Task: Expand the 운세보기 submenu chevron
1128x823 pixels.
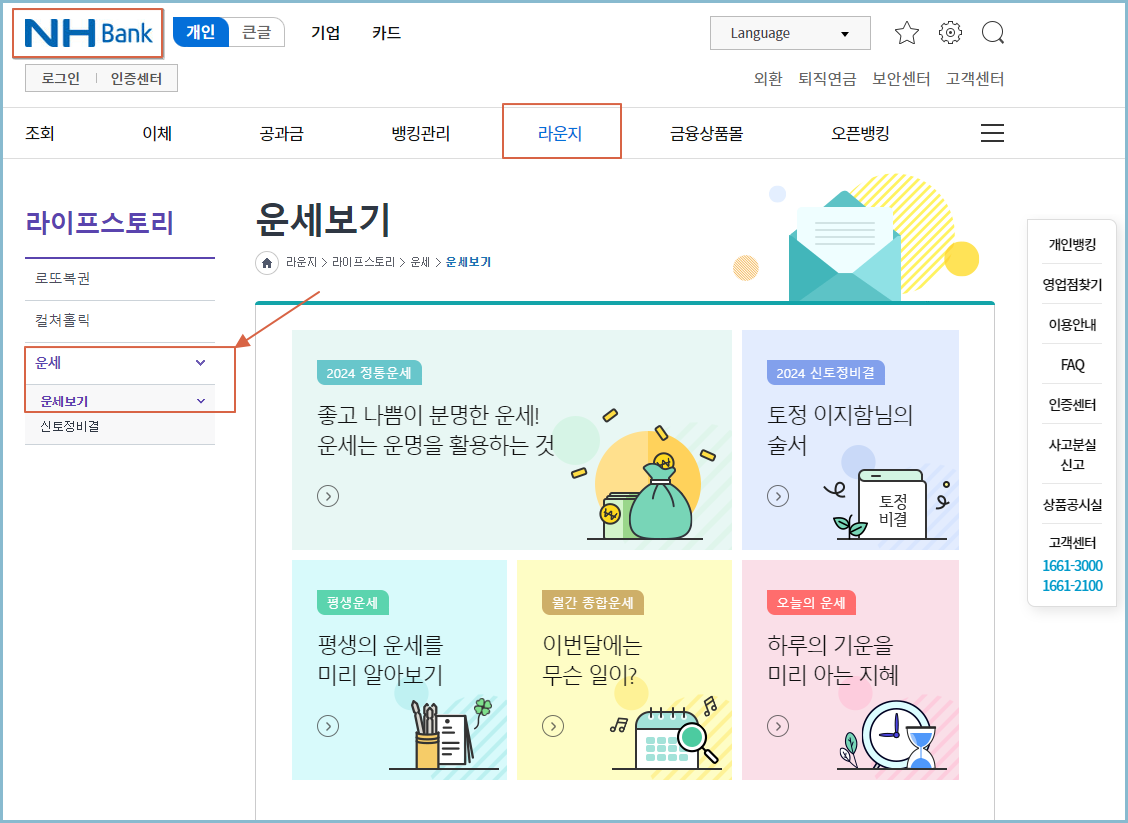Action: tap(200, 399)
